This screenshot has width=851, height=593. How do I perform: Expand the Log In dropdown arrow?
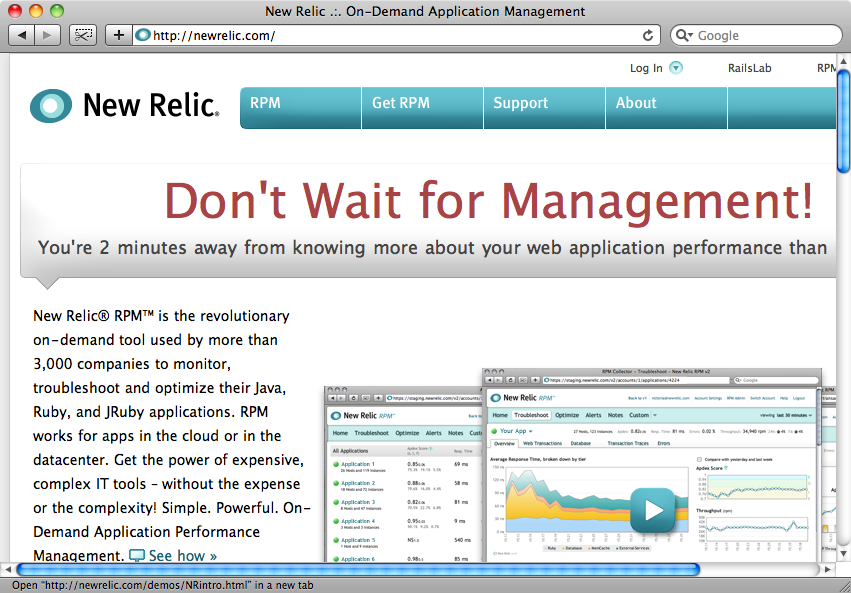(x=676, y=67)
